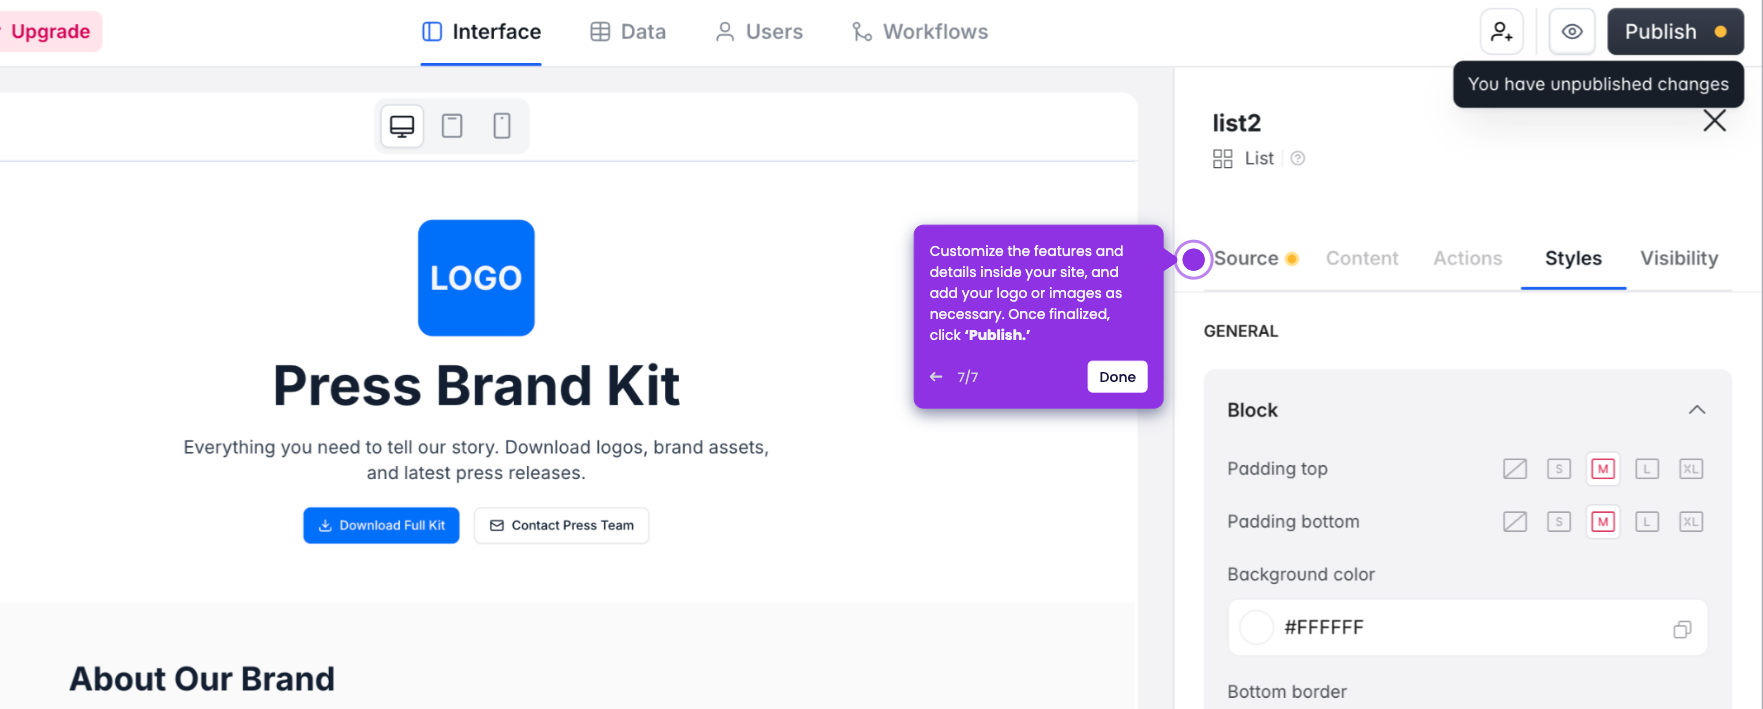1763x709 pixels.
Task: Open the Data tab
Action: tap(628, 32)
